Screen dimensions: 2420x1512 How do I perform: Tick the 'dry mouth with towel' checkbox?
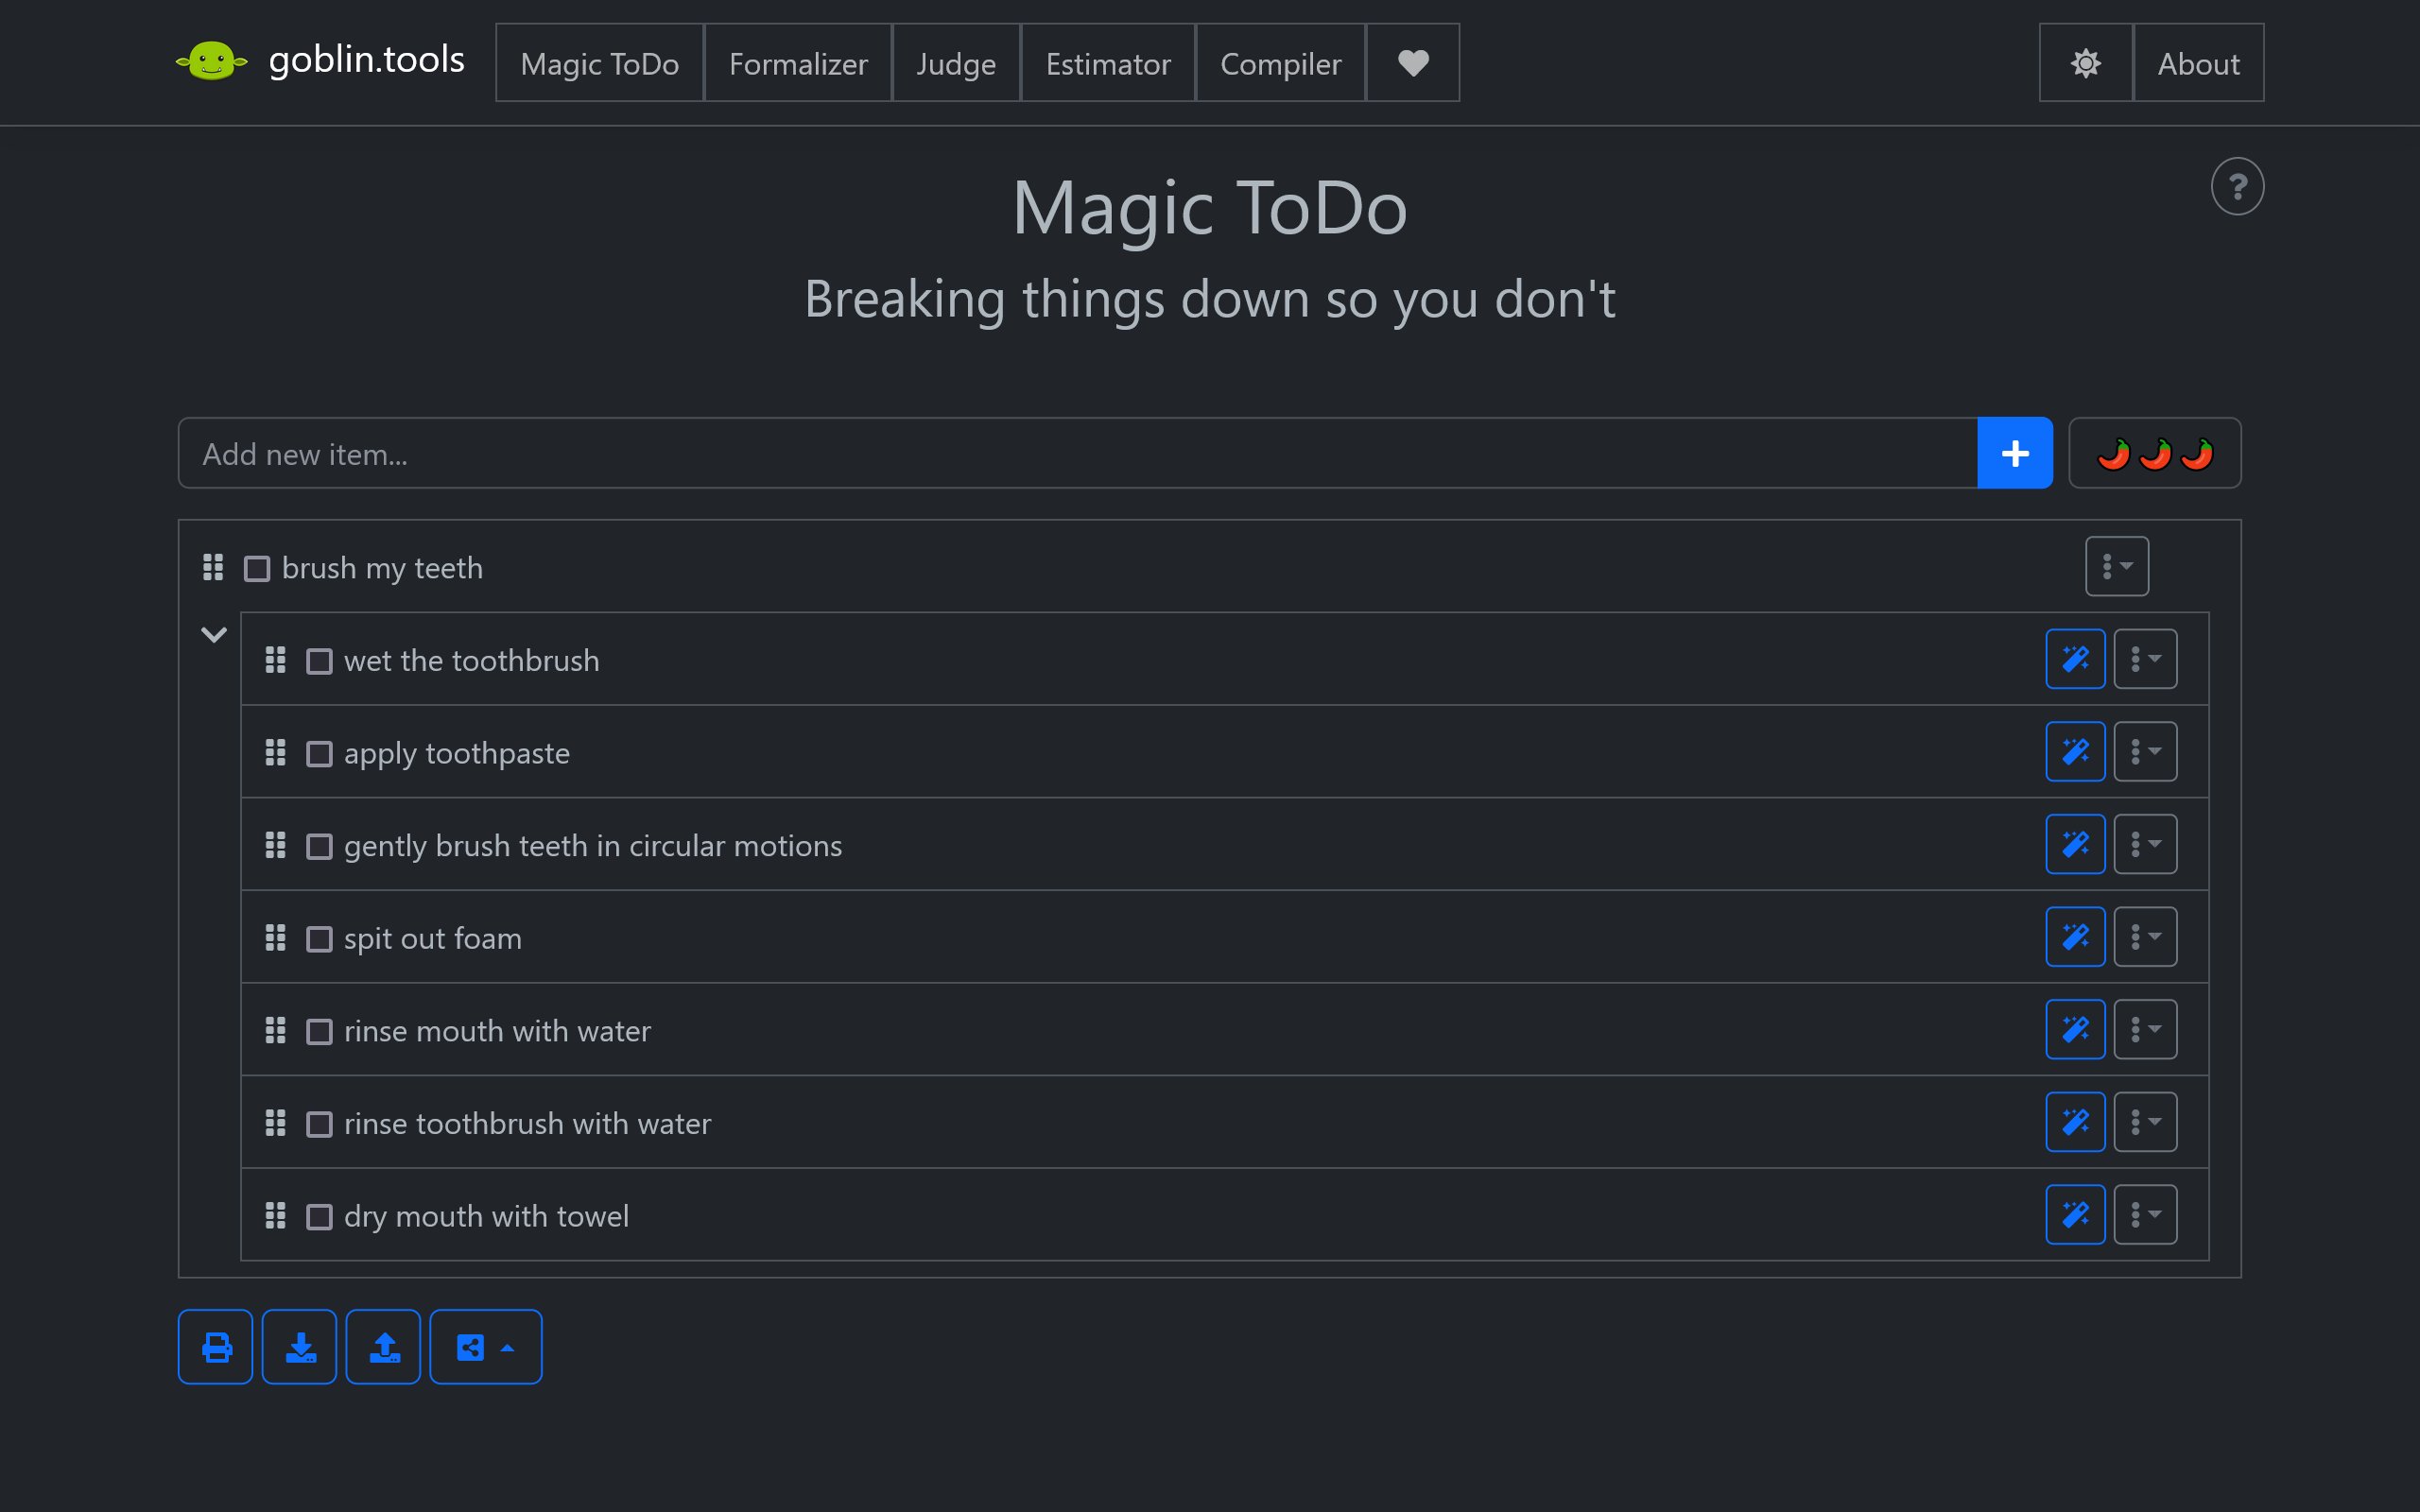pyautogui.click(x=319, y=1216)
